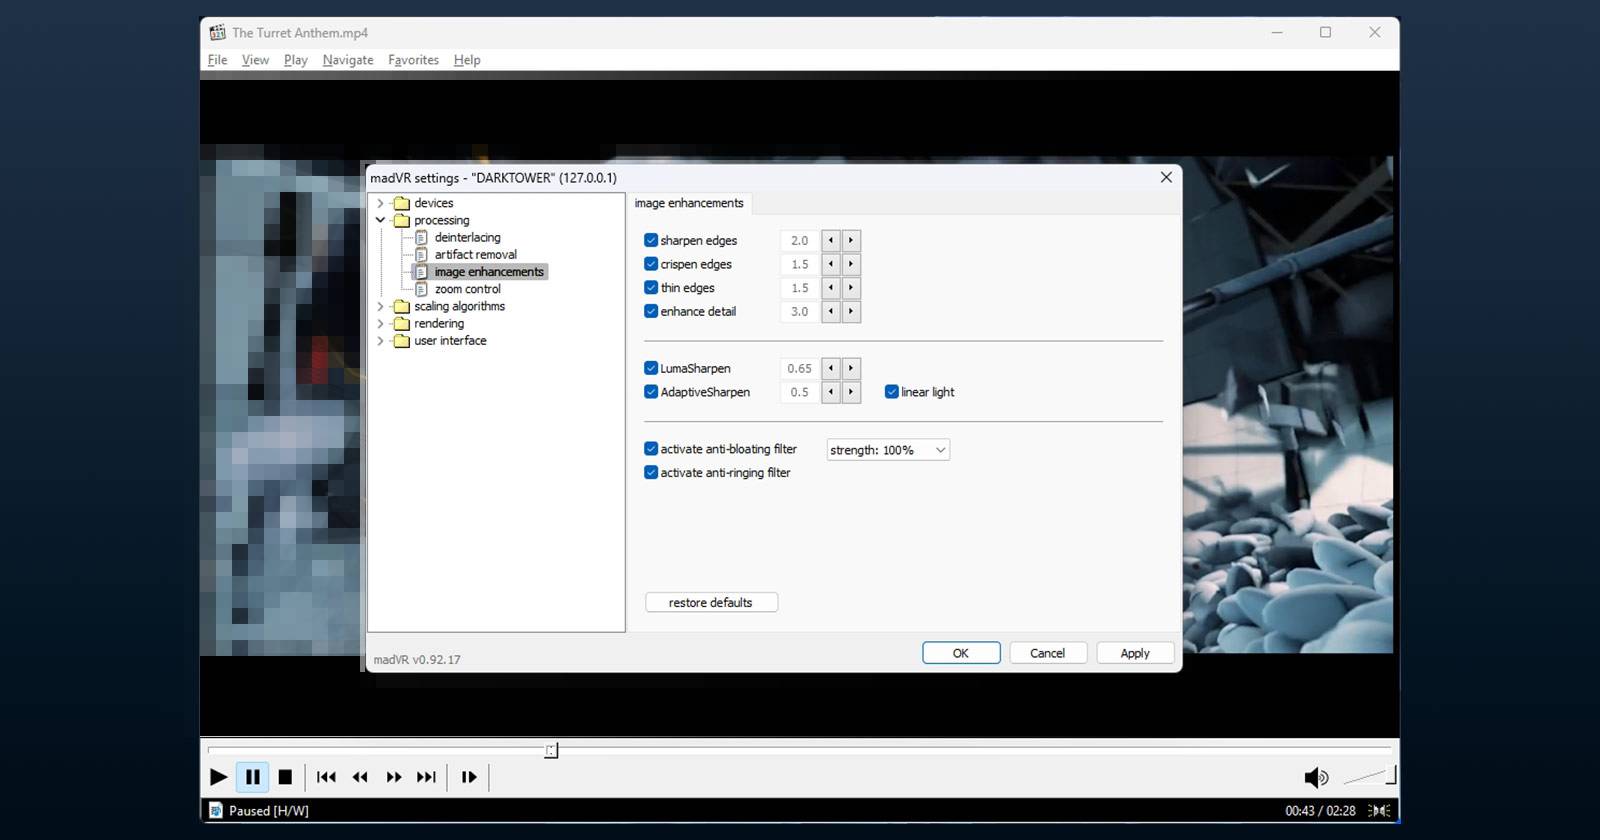Click Cancel in madVR settings
1600x840 pixels.
[x=1048, y=653]
